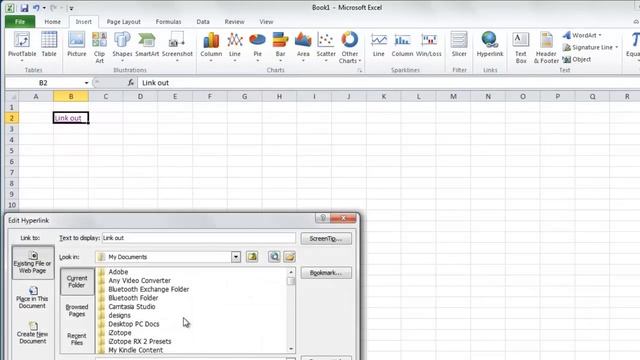
Task: Click the Bookmark button
Action: tap(326, 273)
